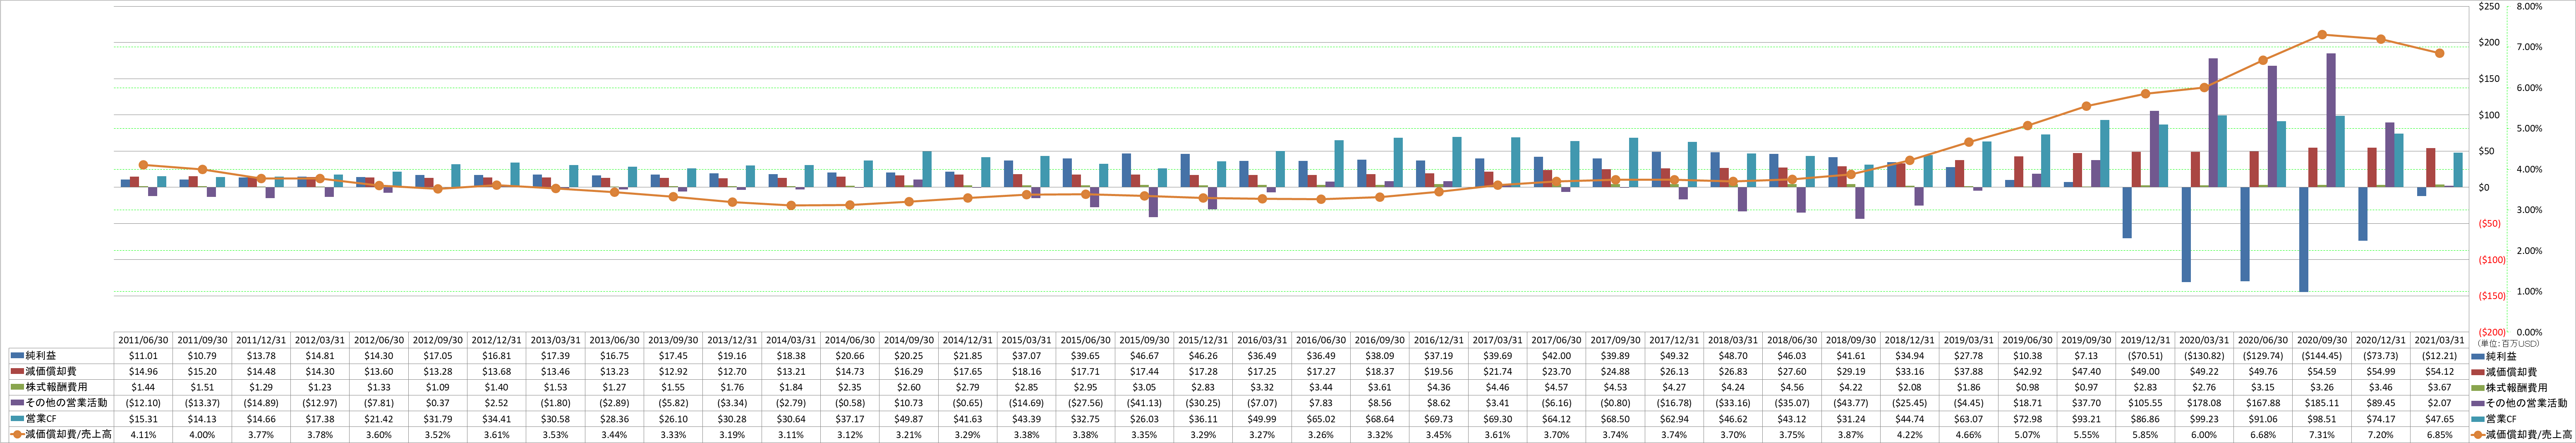The height and width of the screenshot is (443, 2576).
Task: Click the 7.31% ratio cell
Action: (x=2322, y=435)
